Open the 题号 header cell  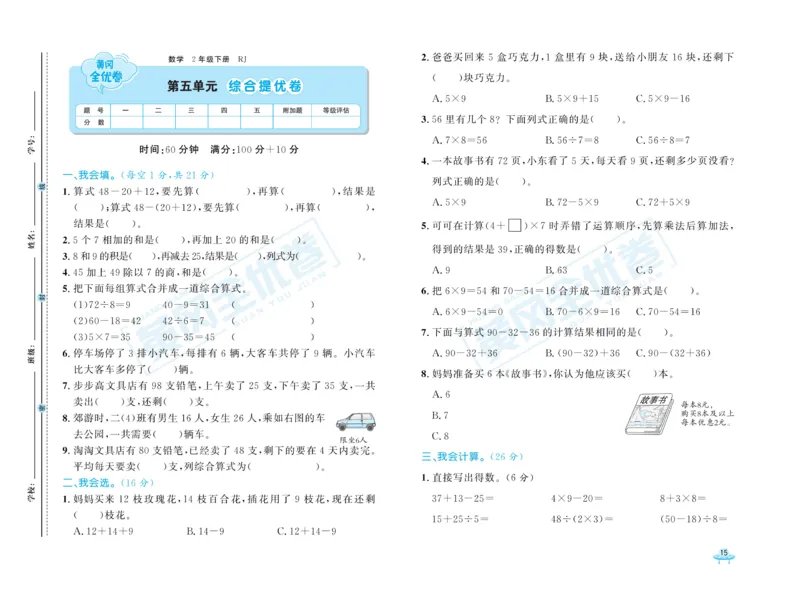tap(95, 108)
